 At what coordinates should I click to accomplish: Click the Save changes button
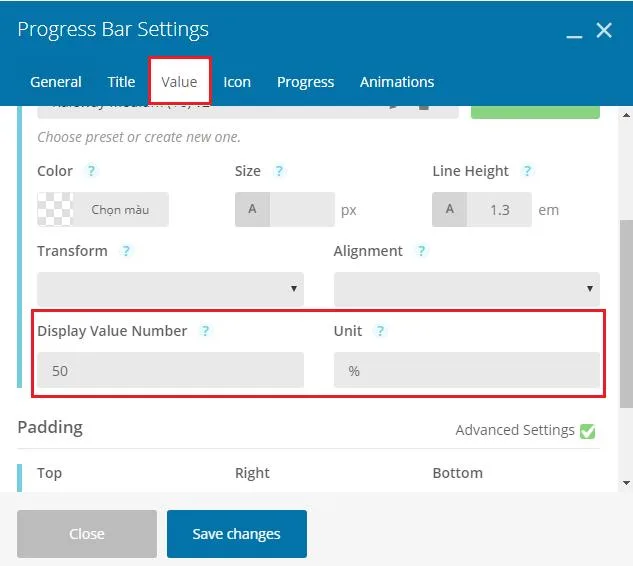(237, 534)
